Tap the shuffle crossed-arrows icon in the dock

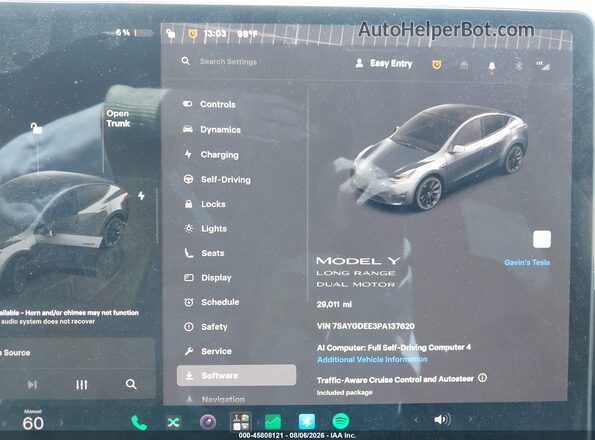click(x=173, y=422)
